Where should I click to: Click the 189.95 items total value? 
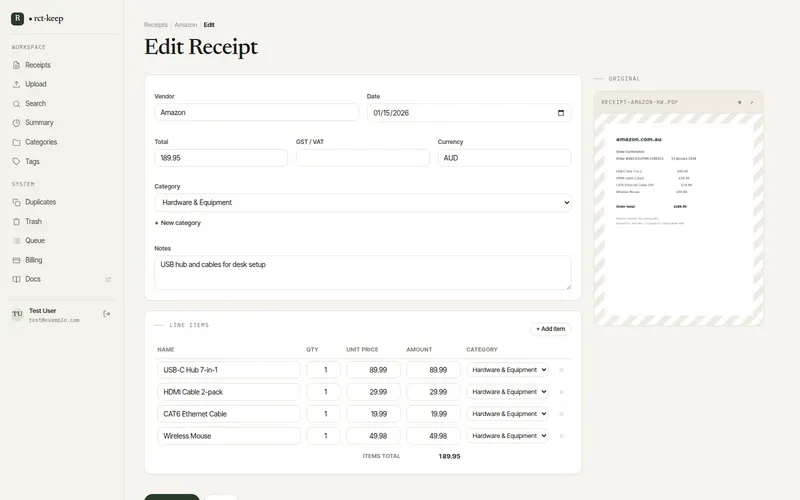[x=449, y=456]
